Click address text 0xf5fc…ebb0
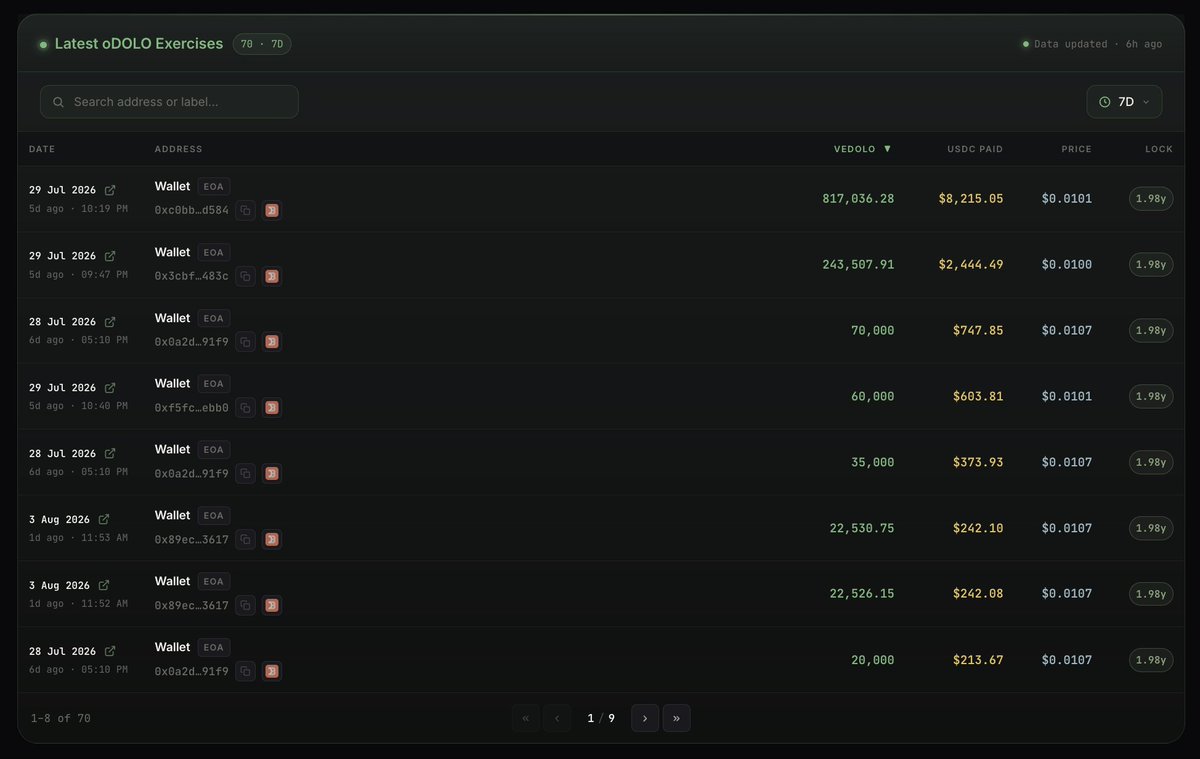 [191, 408]
